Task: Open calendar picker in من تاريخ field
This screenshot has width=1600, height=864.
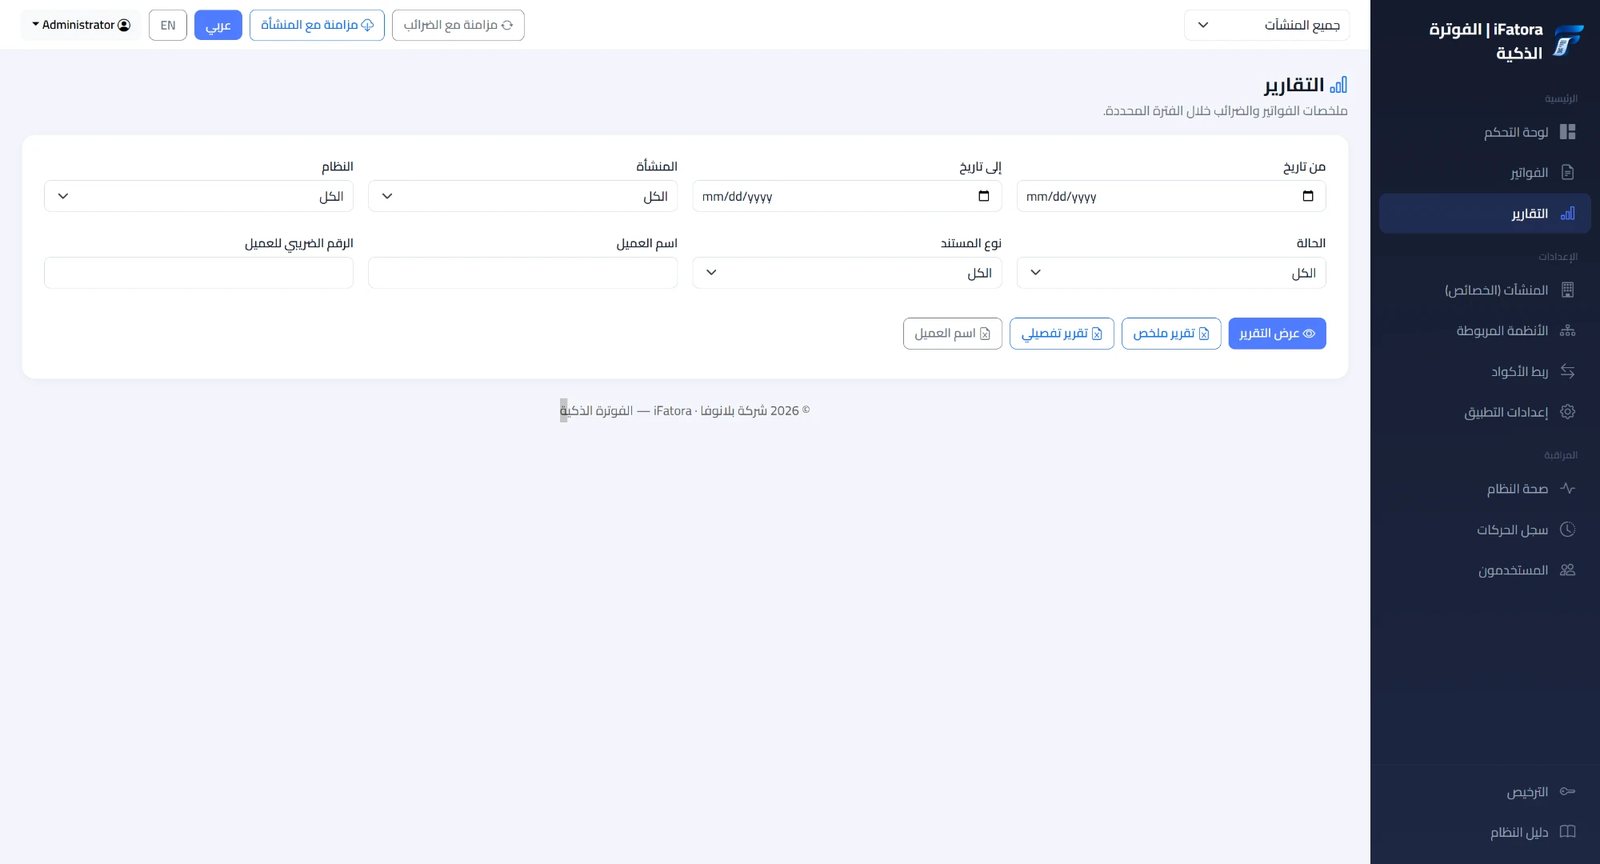Action: (1308, 196)
